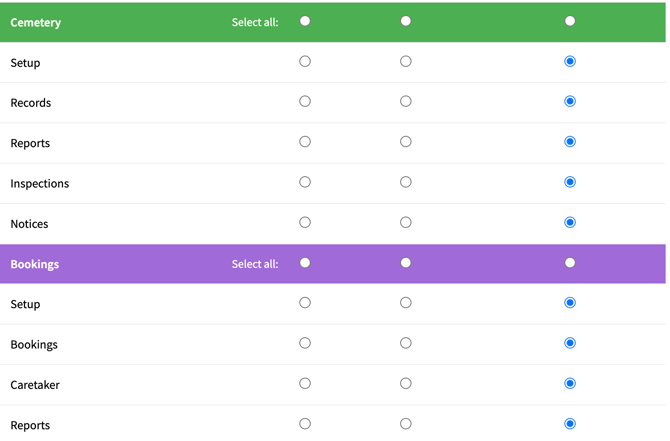Select middle Select all radio in Bookings header

405,263
